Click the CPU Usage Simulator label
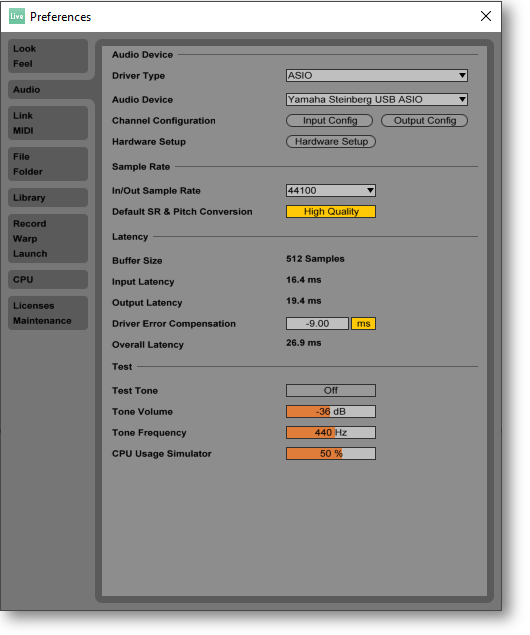530x635 pixels. click(x=162, y=454)
